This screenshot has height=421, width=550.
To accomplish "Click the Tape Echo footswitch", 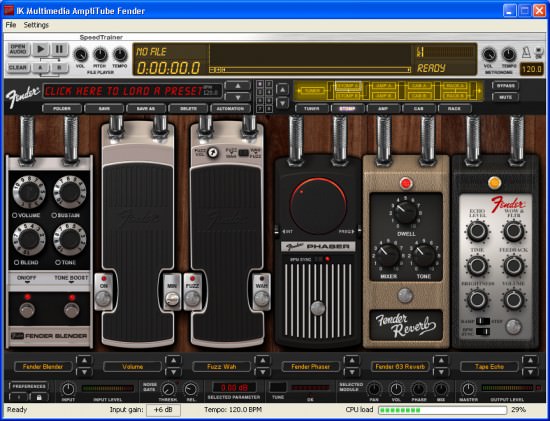I will click(513, 326).
